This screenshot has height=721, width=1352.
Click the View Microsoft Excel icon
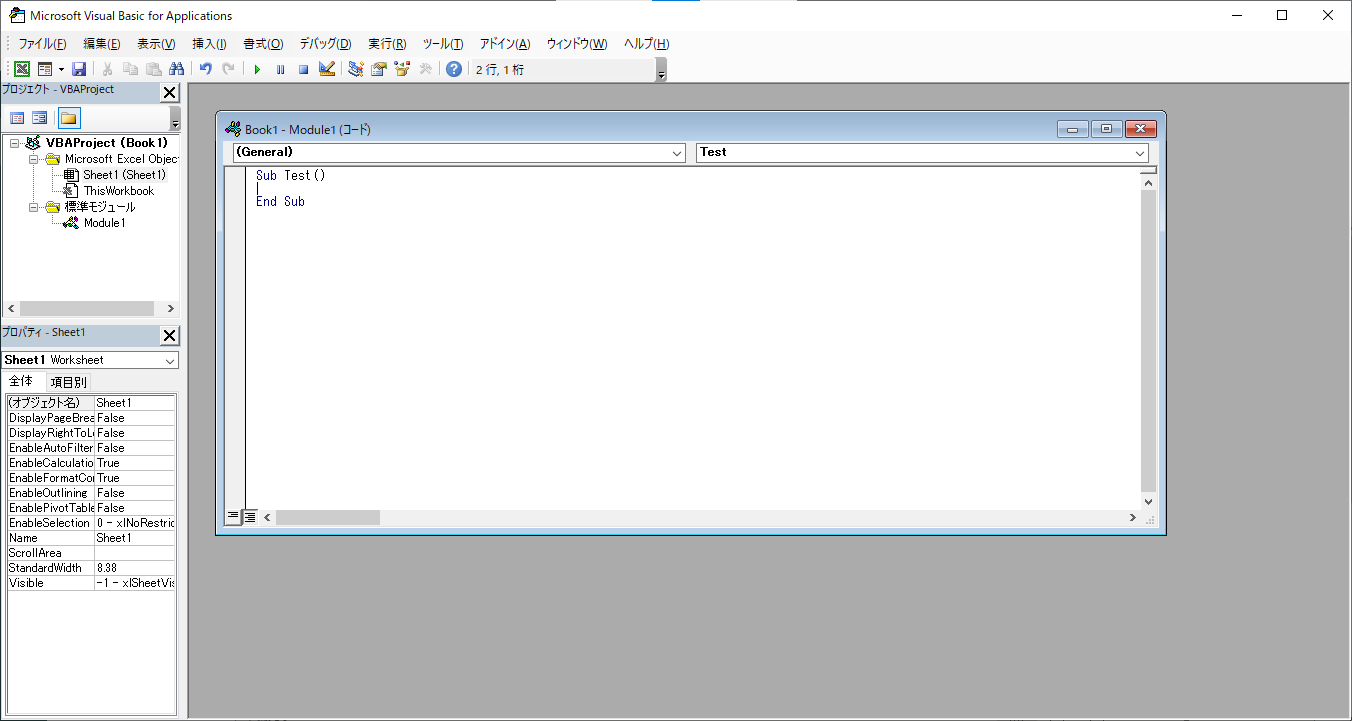(x=21, y=69)
